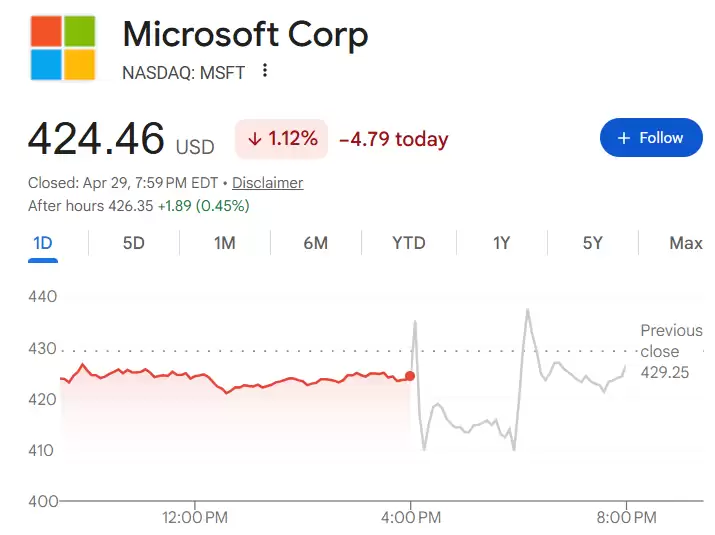Viewport: 715px width, 535px height.
Task: Click the red closing price dot on chart
Action: point(410,376)
